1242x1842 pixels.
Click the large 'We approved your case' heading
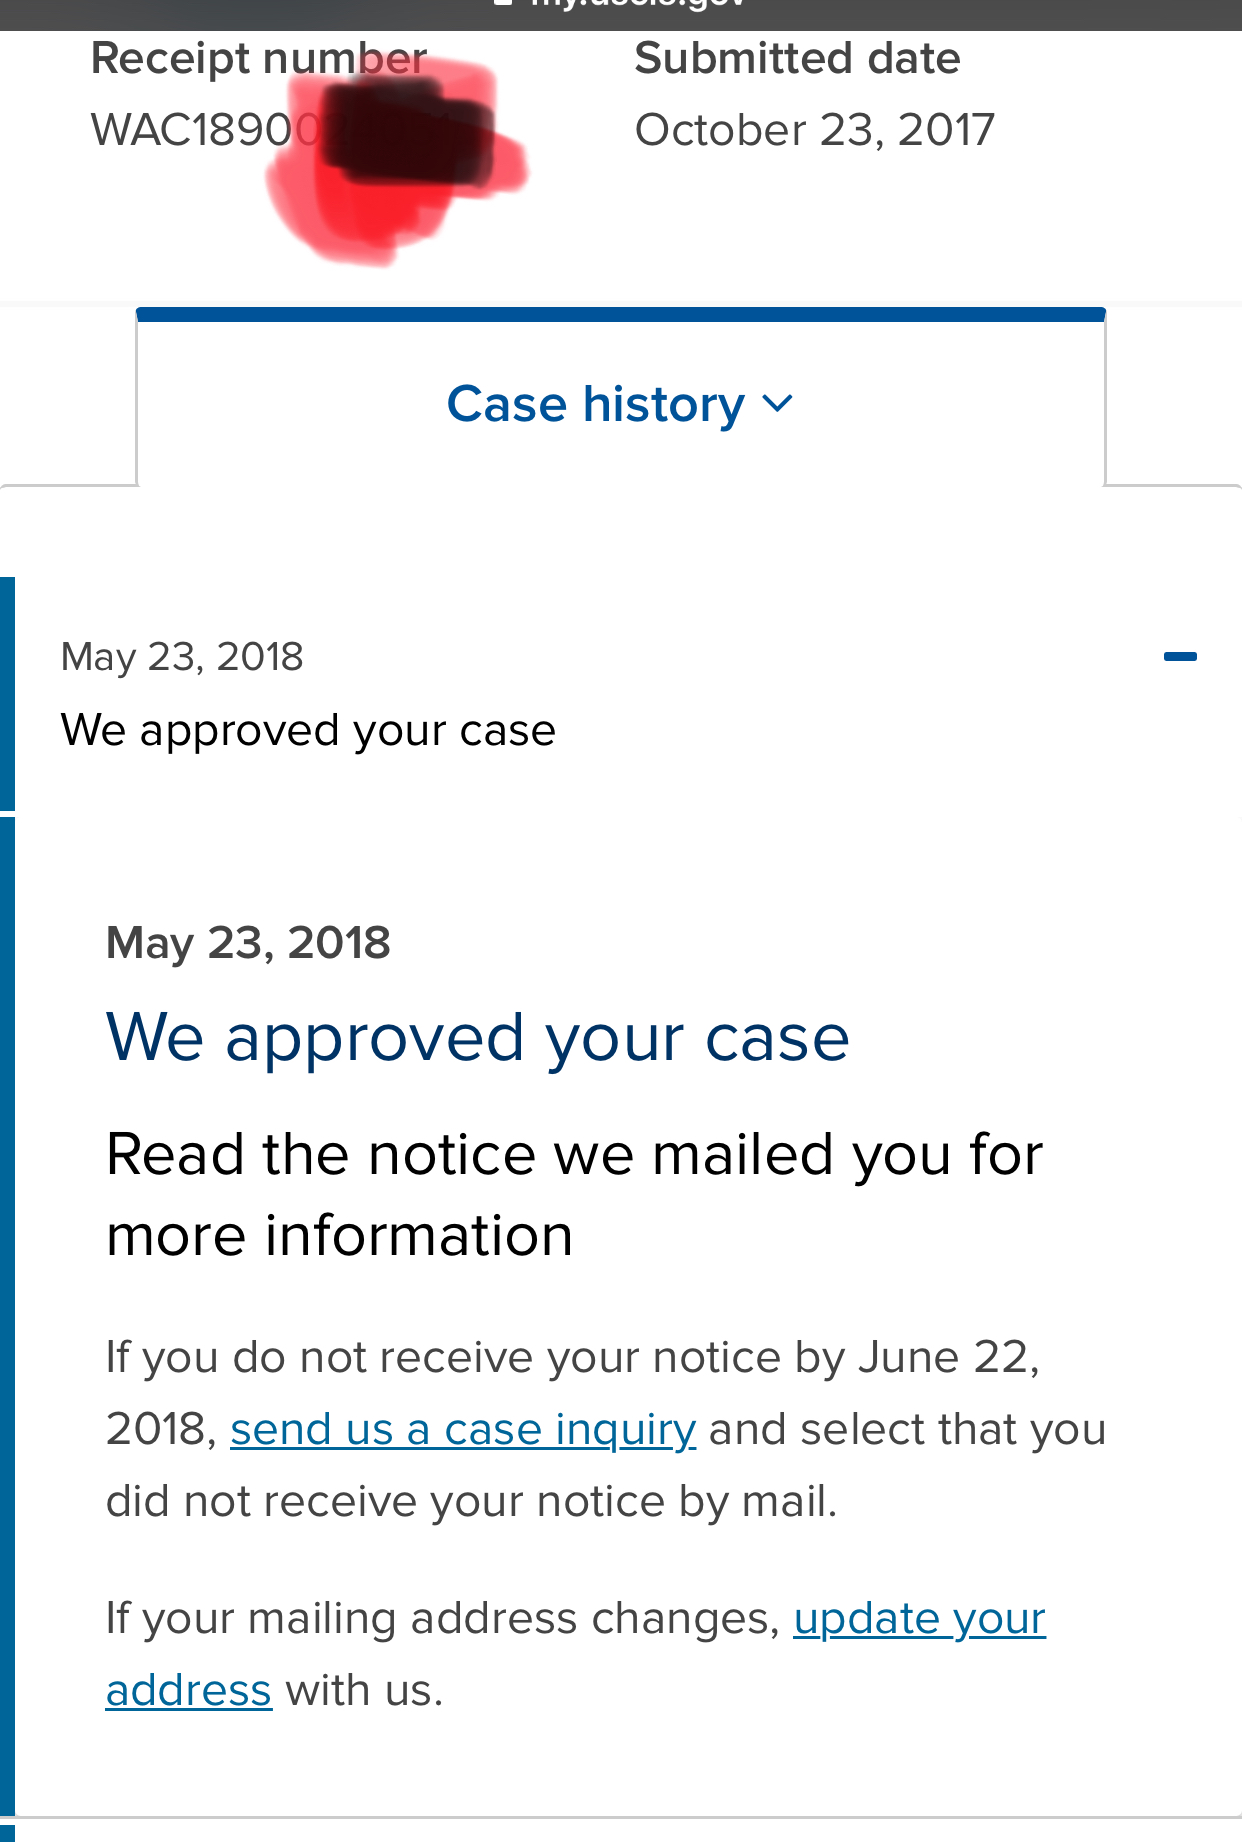478,1037
